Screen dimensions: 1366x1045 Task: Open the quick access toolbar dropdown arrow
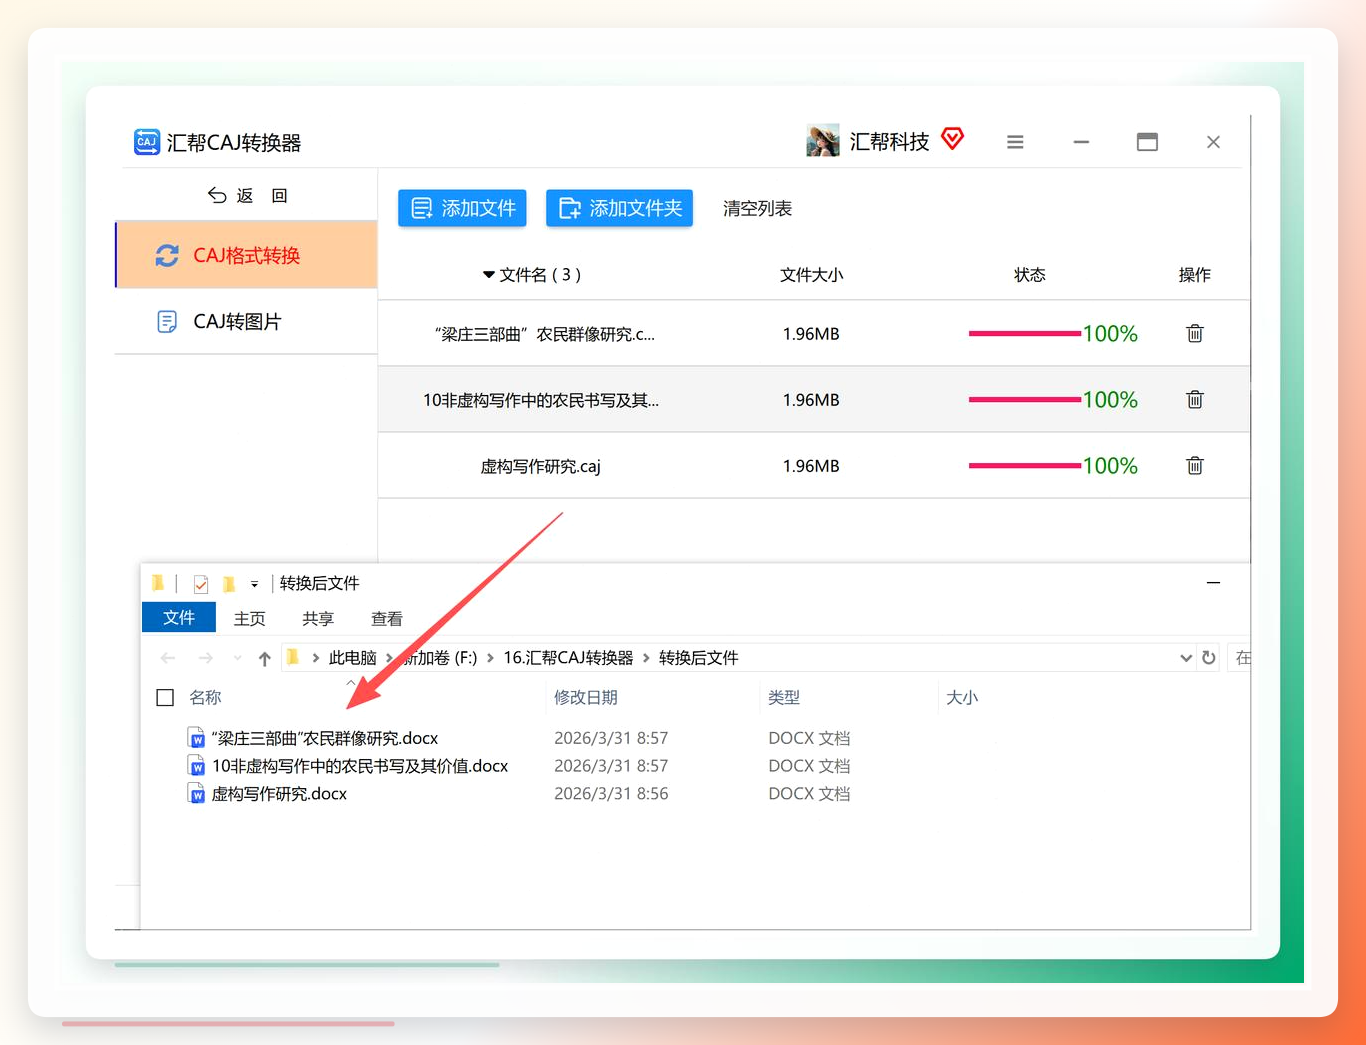point(254,585)
